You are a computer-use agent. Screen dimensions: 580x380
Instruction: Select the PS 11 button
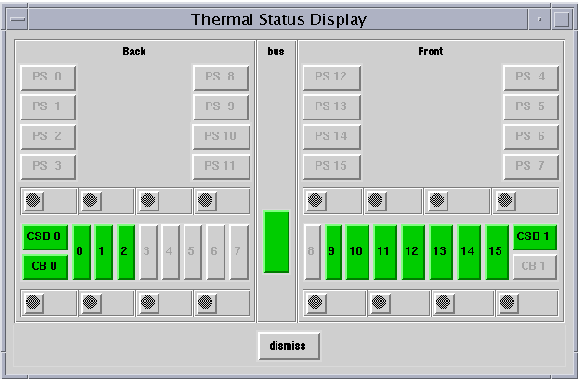221,167
